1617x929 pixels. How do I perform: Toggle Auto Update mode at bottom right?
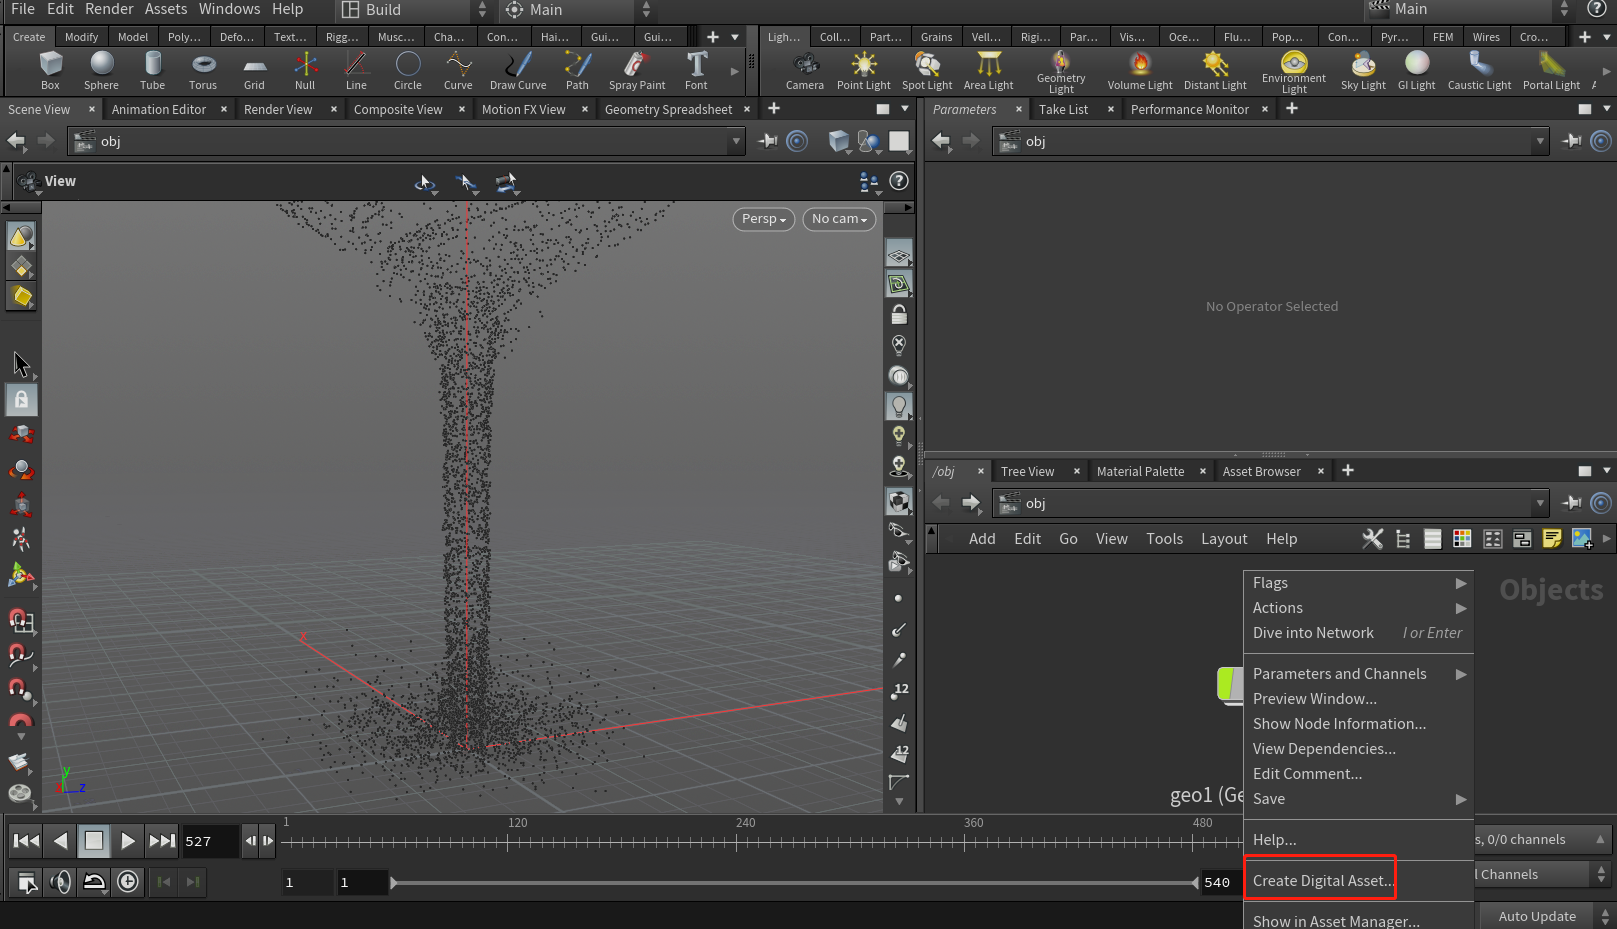click(x=1536, y=915)
